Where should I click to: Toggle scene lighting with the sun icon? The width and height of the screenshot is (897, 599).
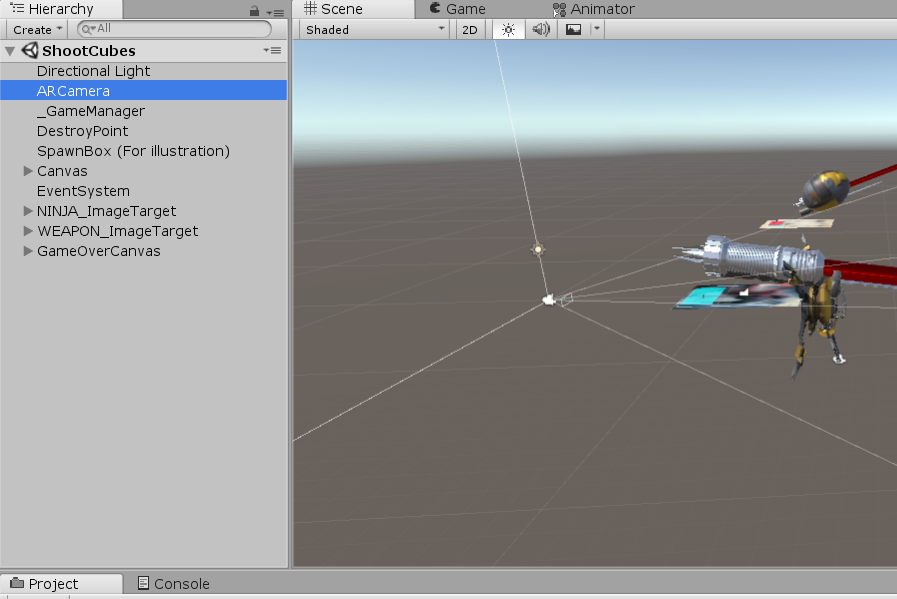507,29
